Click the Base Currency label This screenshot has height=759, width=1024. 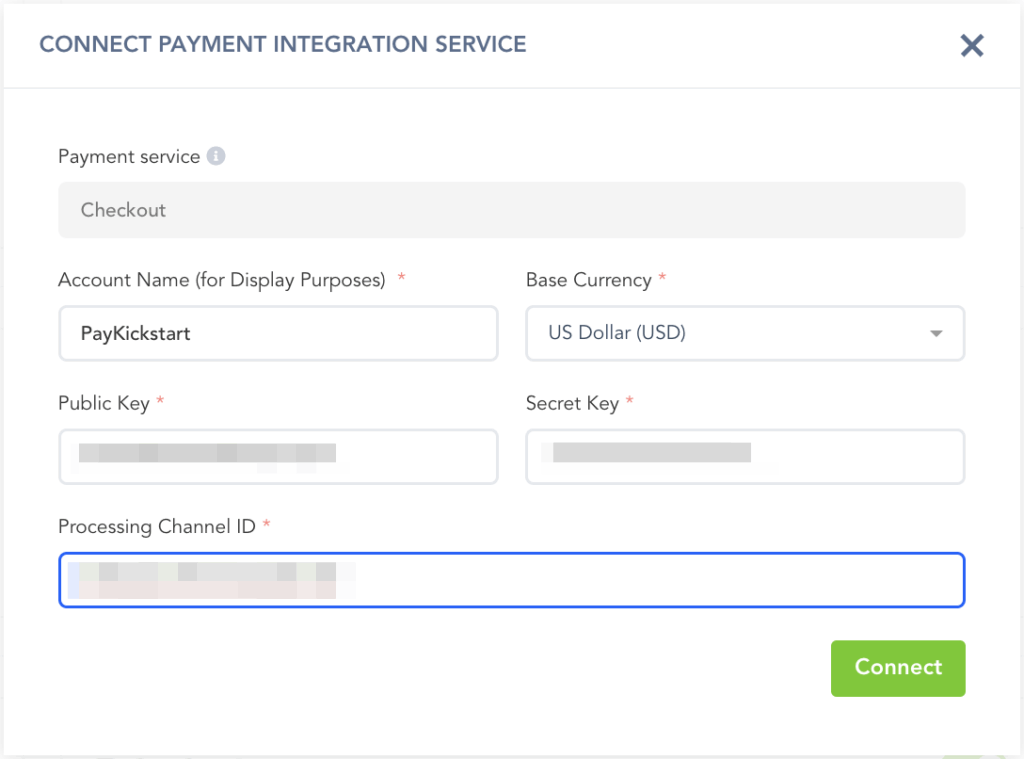589,280
